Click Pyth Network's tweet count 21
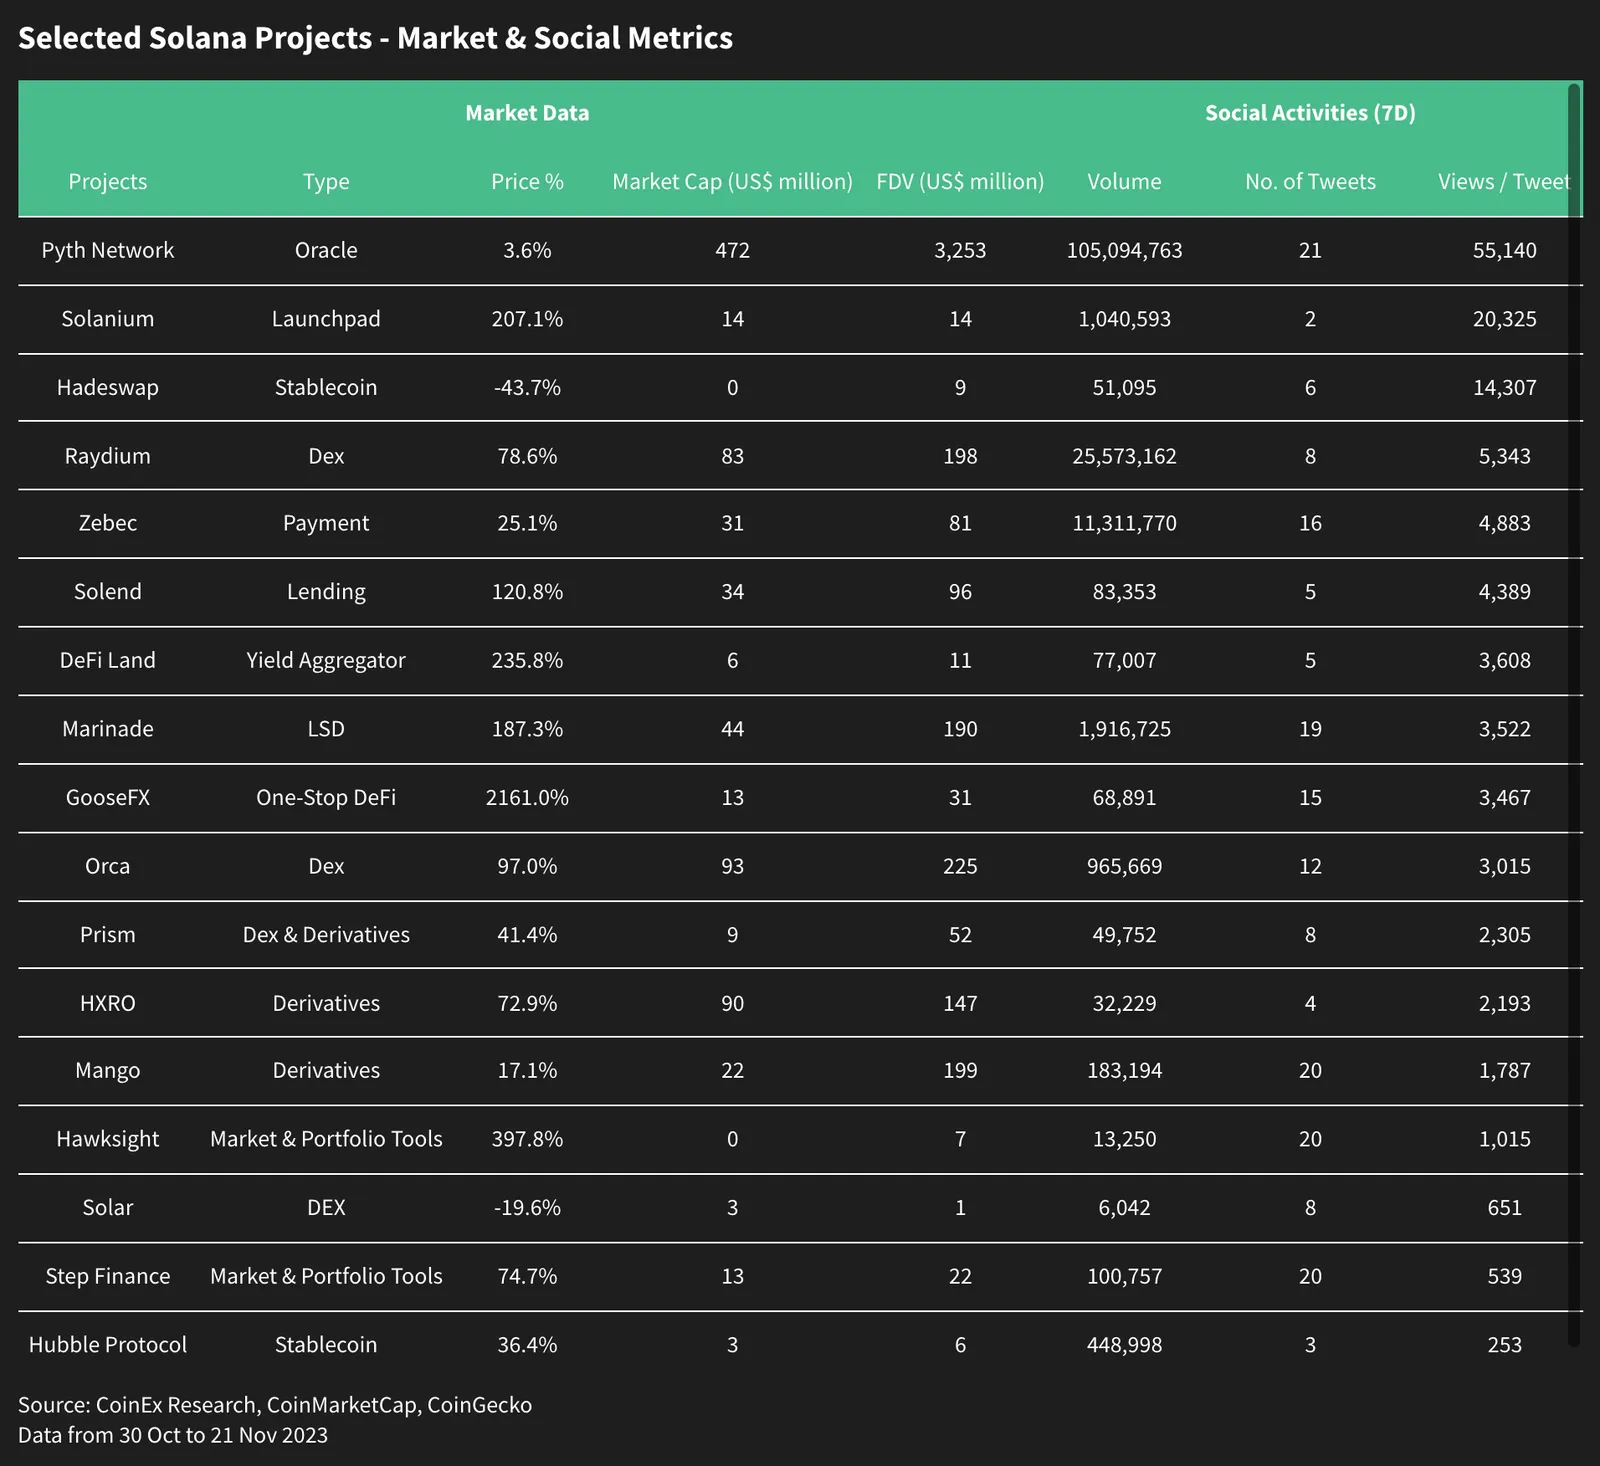The width and height of the screenshot is (1600, 1466). (1310, 250)
